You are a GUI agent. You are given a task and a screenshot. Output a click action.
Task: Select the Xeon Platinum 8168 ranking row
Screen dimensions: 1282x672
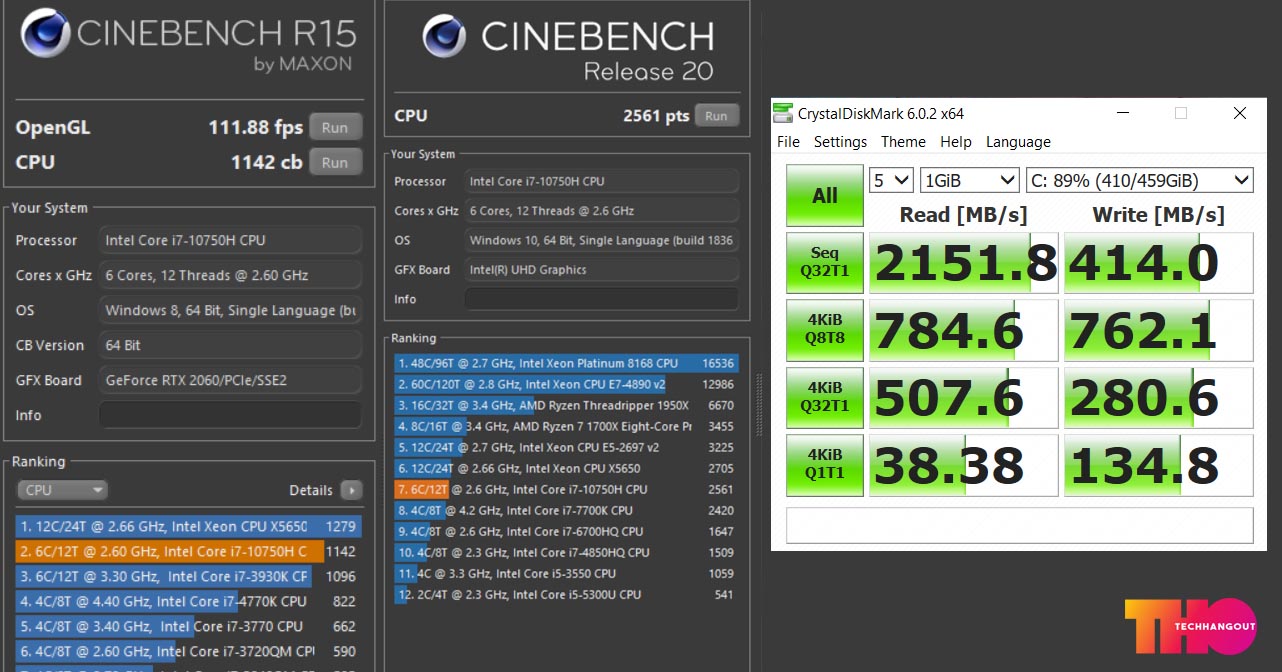point(566,363)
